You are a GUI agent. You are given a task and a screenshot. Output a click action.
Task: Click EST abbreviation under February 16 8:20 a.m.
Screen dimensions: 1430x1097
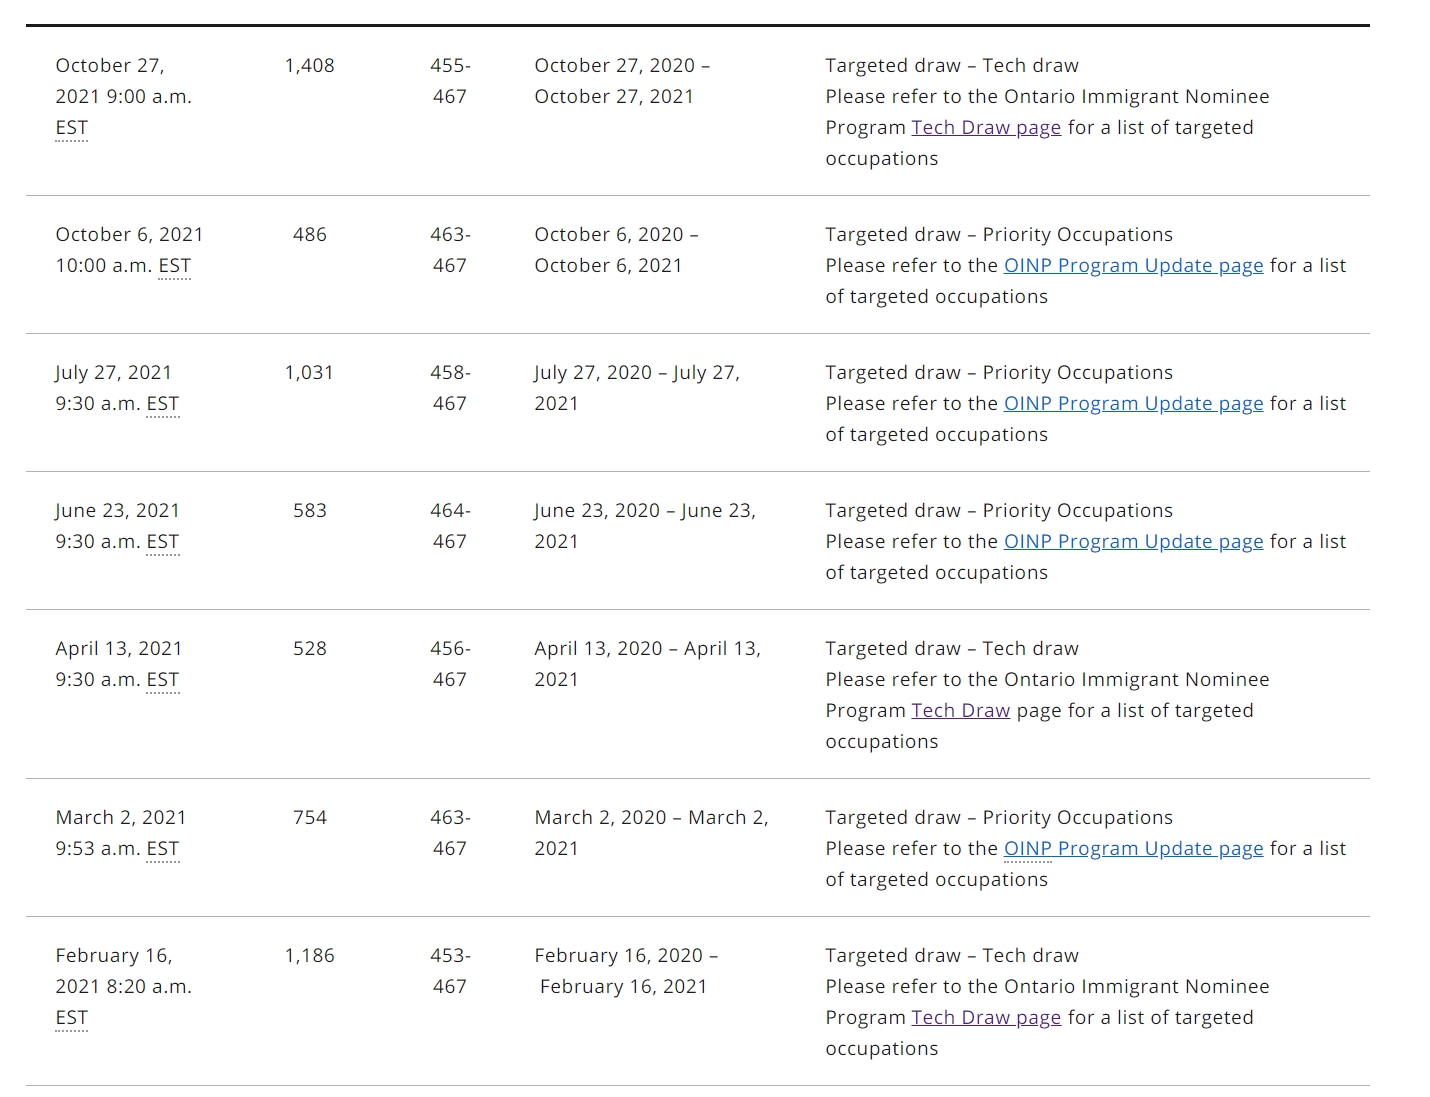pos(72,1018)
